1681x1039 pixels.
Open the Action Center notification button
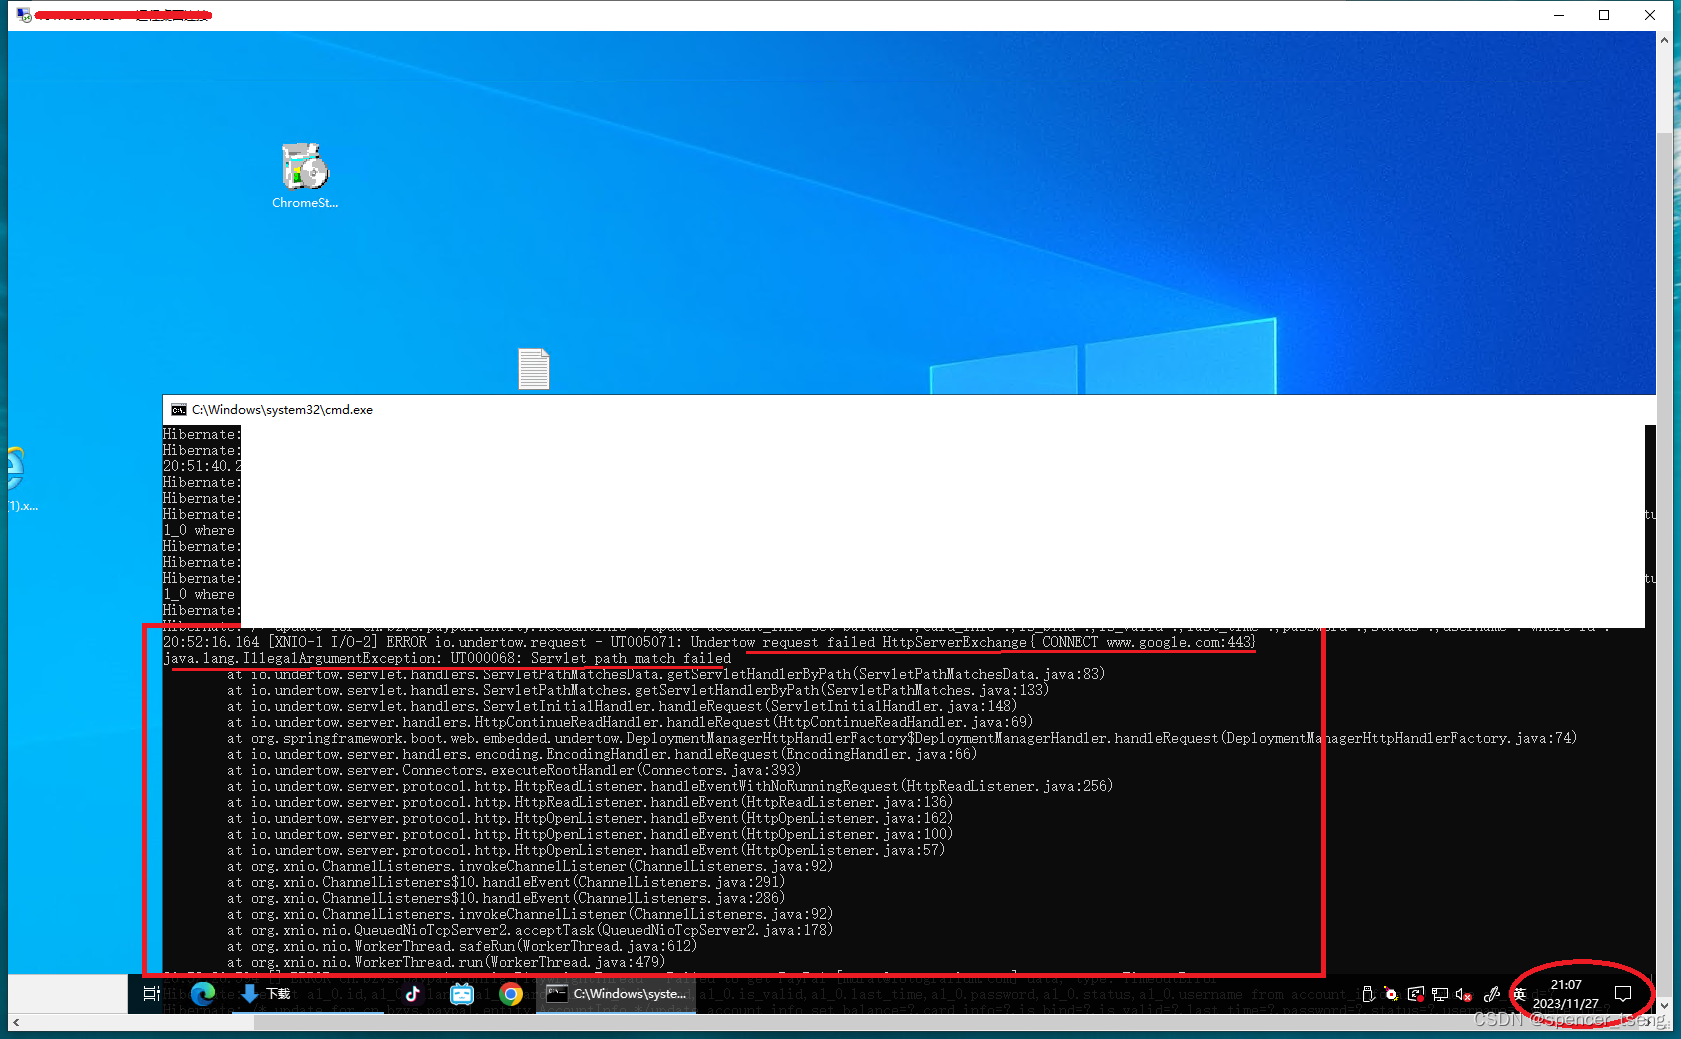(1622, 994)
